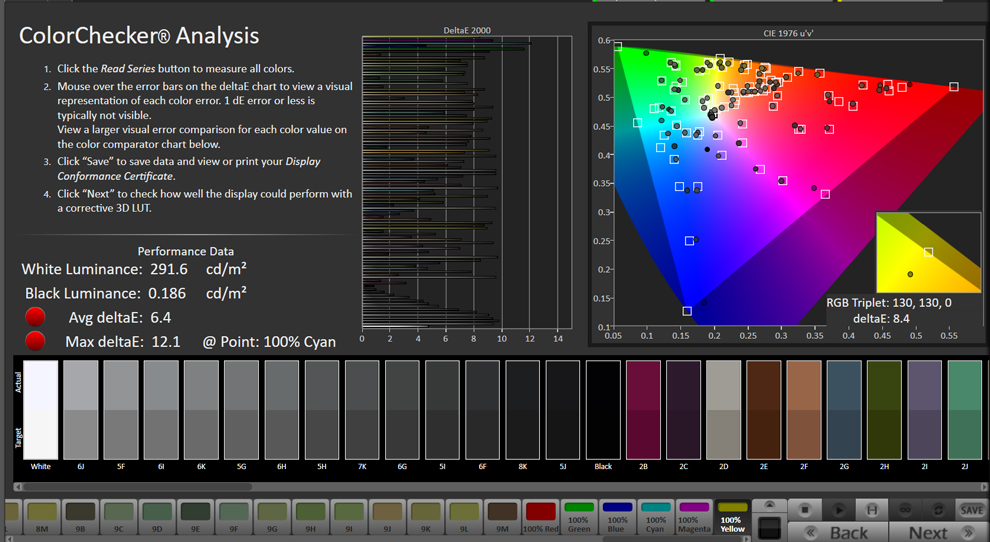The height and width of the screenshot is (542, 990).
Task: Expand panel with up arrow above preview
Action: pos(769,505)
